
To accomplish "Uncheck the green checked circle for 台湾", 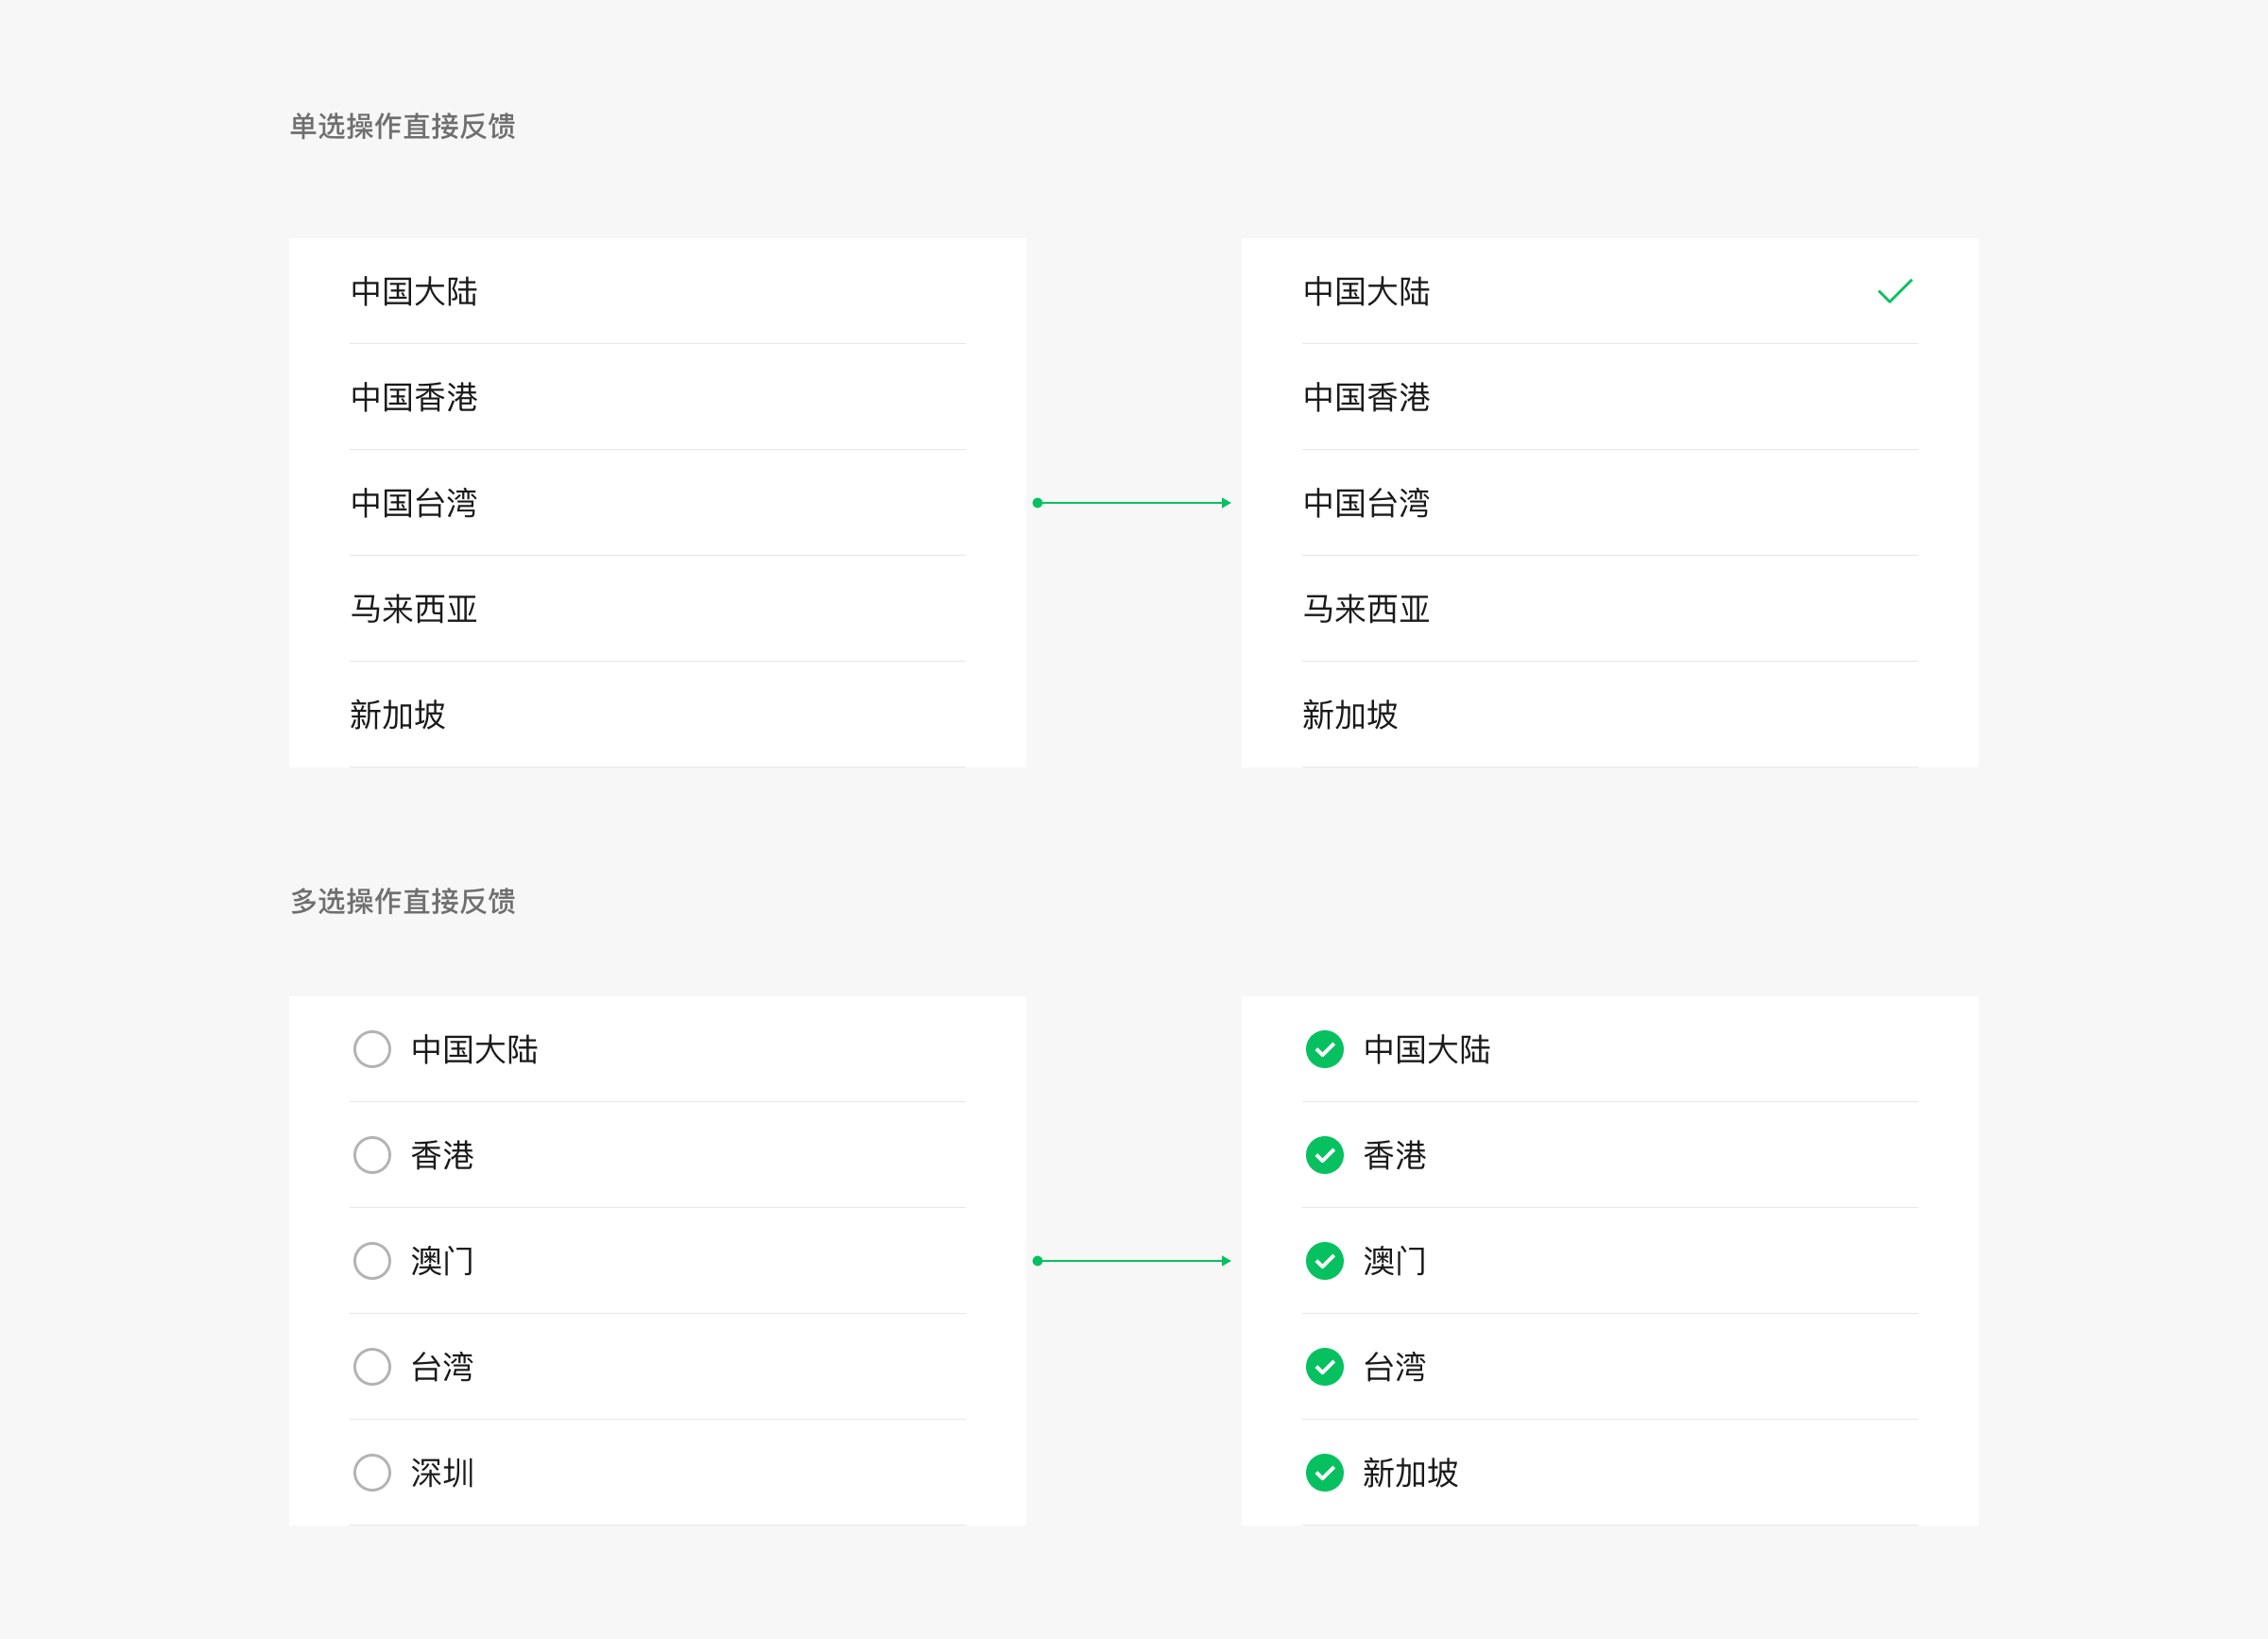I will pyautogui.click(x=1324, y=1367).
